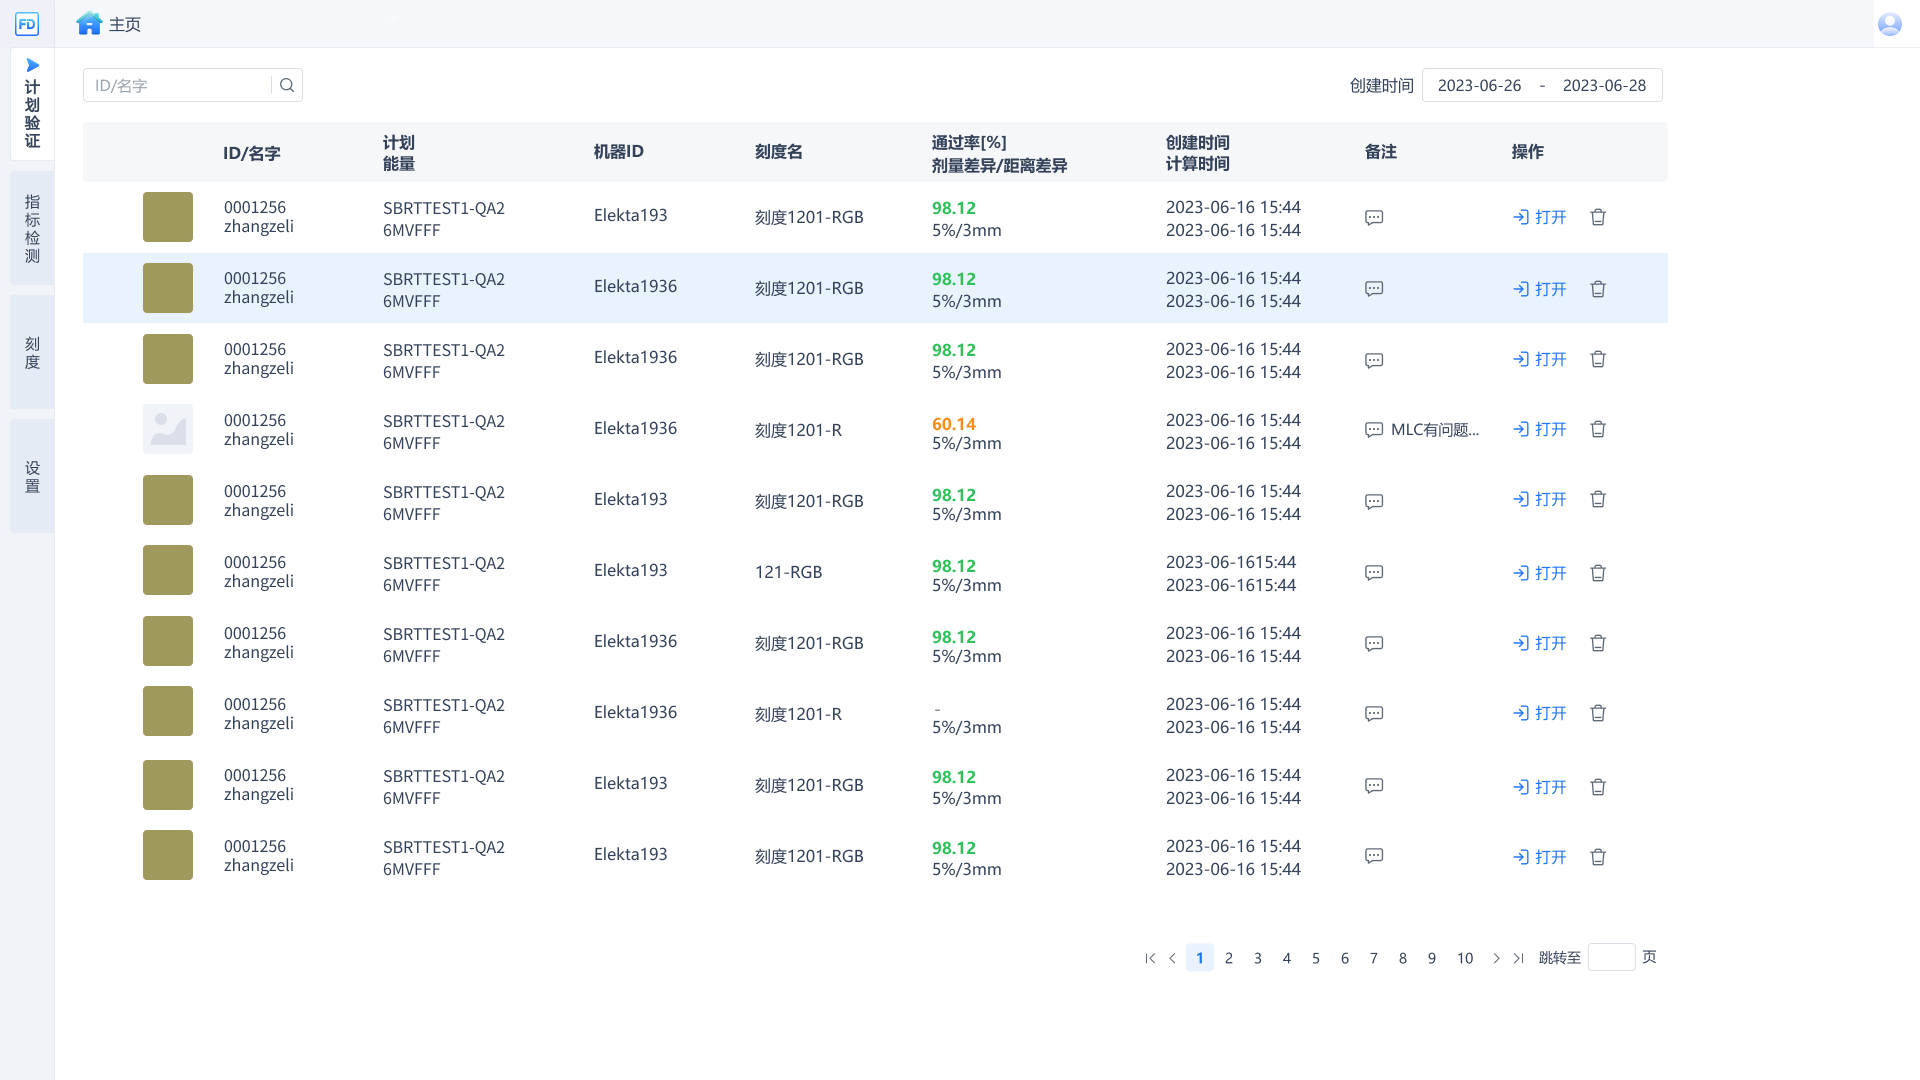Jump to pagination page 10
This screenshot has width=1920, height=1080.
pos(1465,957)
